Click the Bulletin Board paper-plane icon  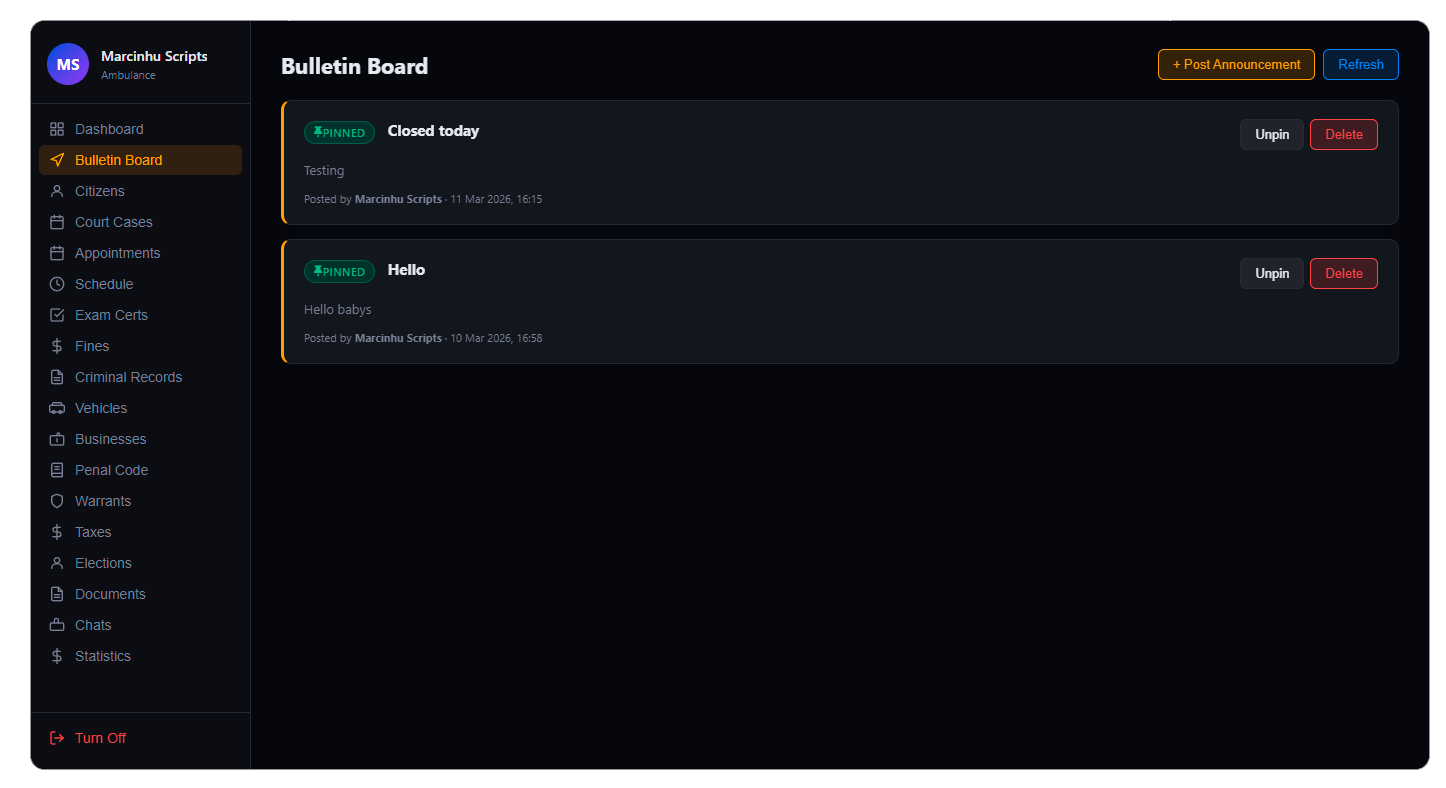57,160
